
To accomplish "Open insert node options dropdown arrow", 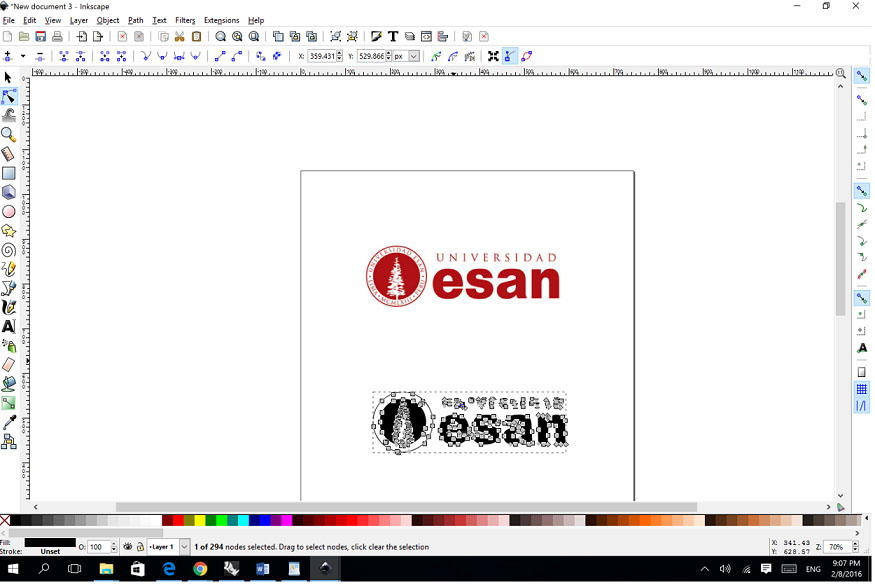I will [22, 56].
